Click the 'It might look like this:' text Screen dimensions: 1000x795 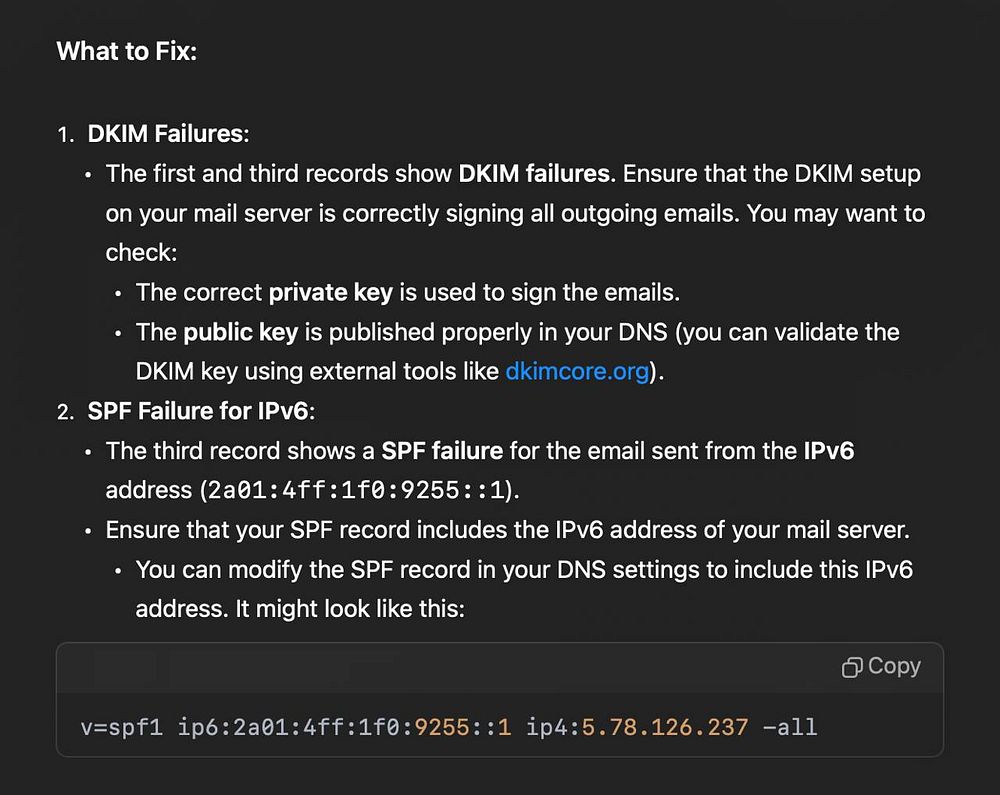[349, 609]
